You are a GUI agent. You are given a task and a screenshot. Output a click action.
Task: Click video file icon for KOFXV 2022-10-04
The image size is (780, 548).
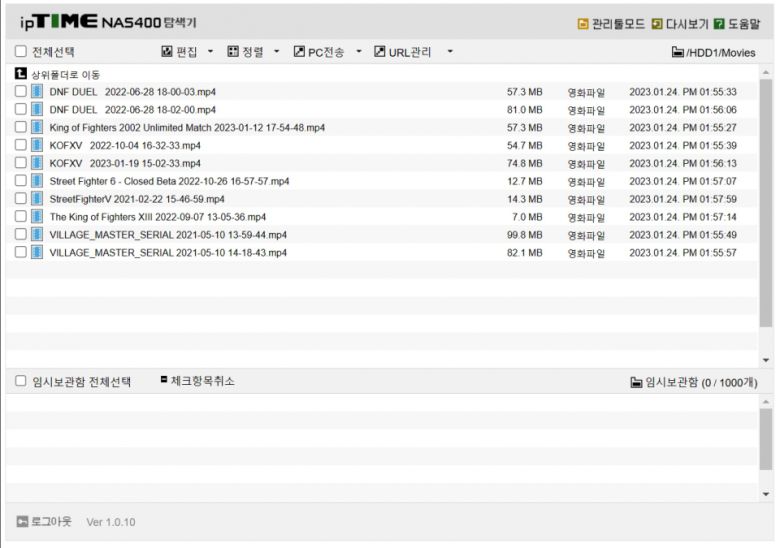click(x=37, y=145)
